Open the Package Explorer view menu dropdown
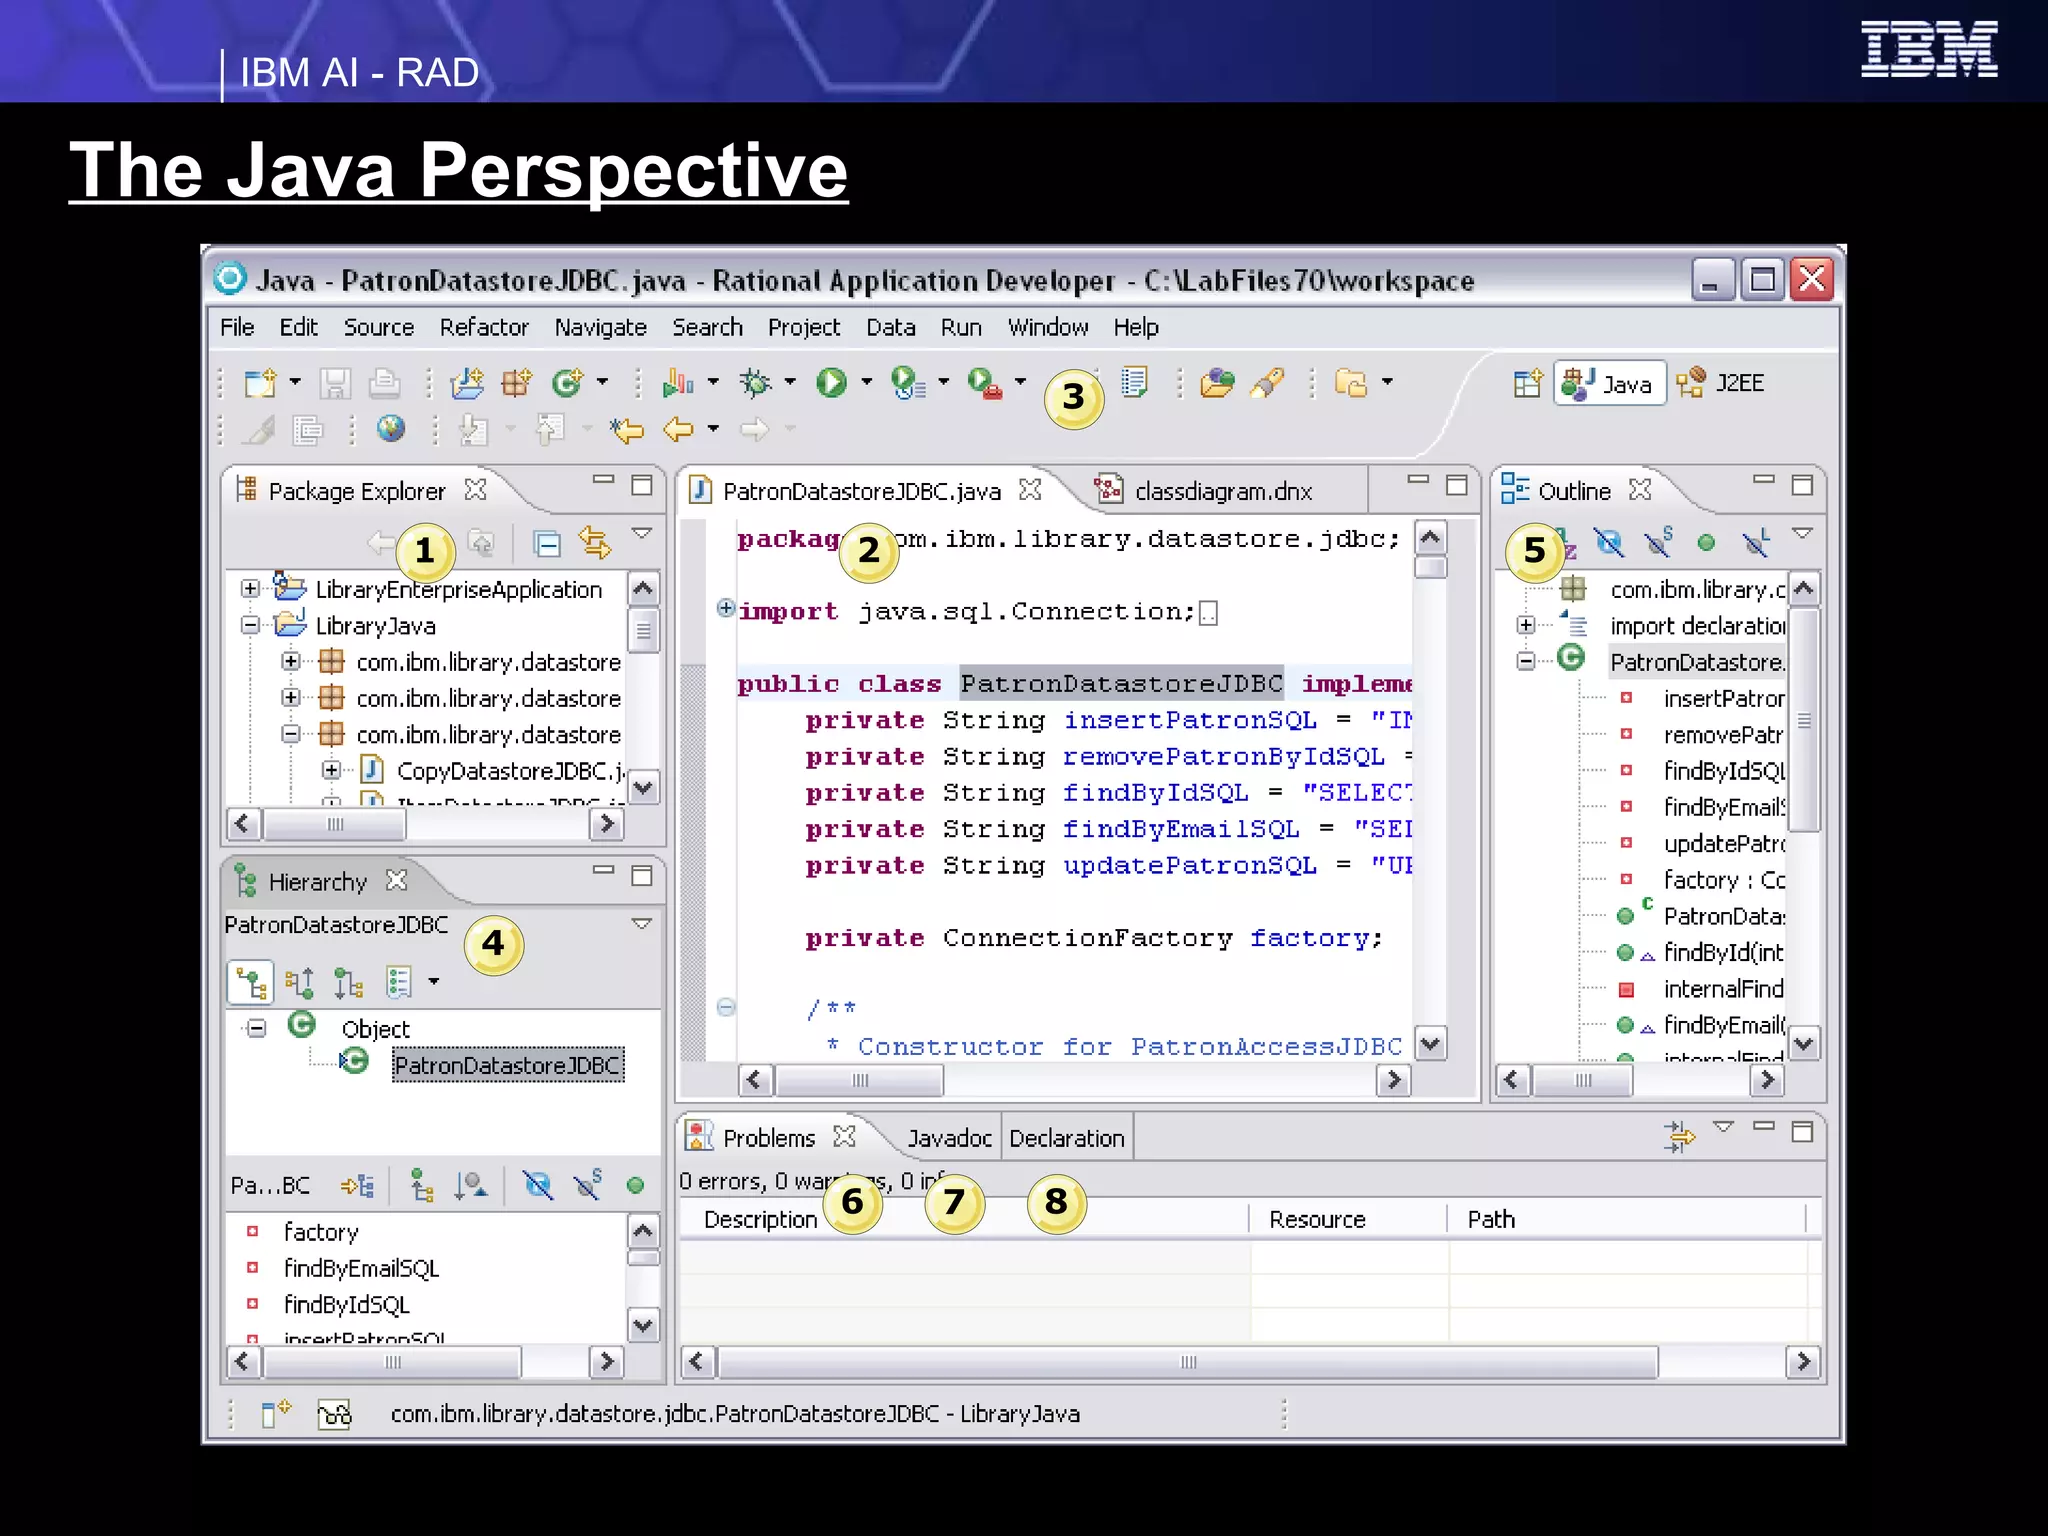 point(642,534)
